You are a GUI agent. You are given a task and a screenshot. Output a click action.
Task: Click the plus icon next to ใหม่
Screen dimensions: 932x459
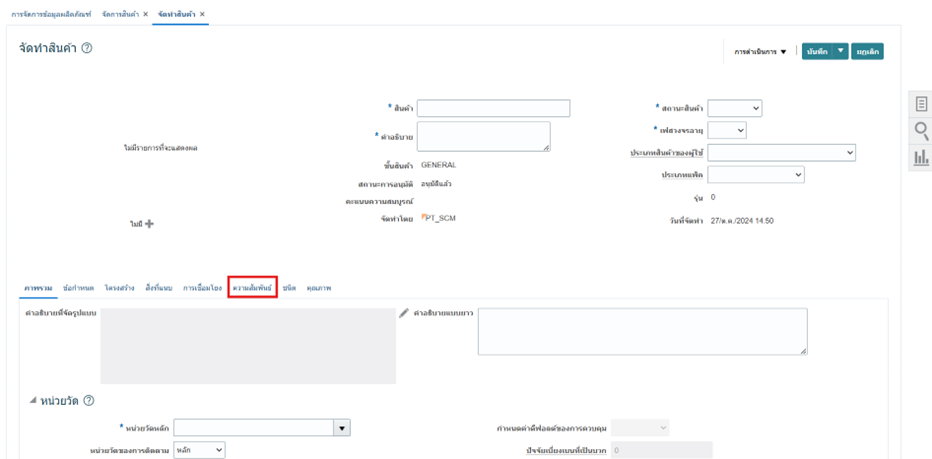tap(149, 224)
